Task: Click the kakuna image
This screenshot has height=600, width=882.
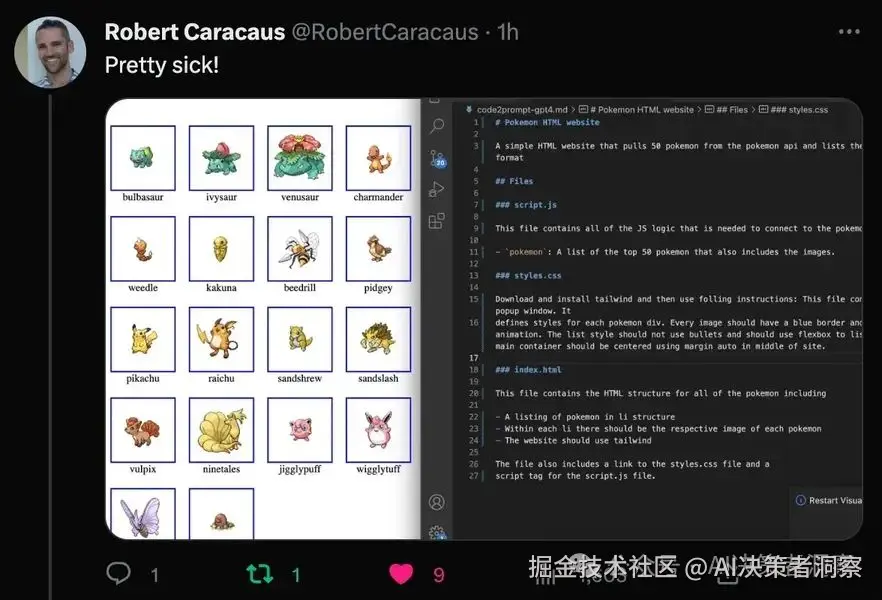Action: click(x=221, y=249)
